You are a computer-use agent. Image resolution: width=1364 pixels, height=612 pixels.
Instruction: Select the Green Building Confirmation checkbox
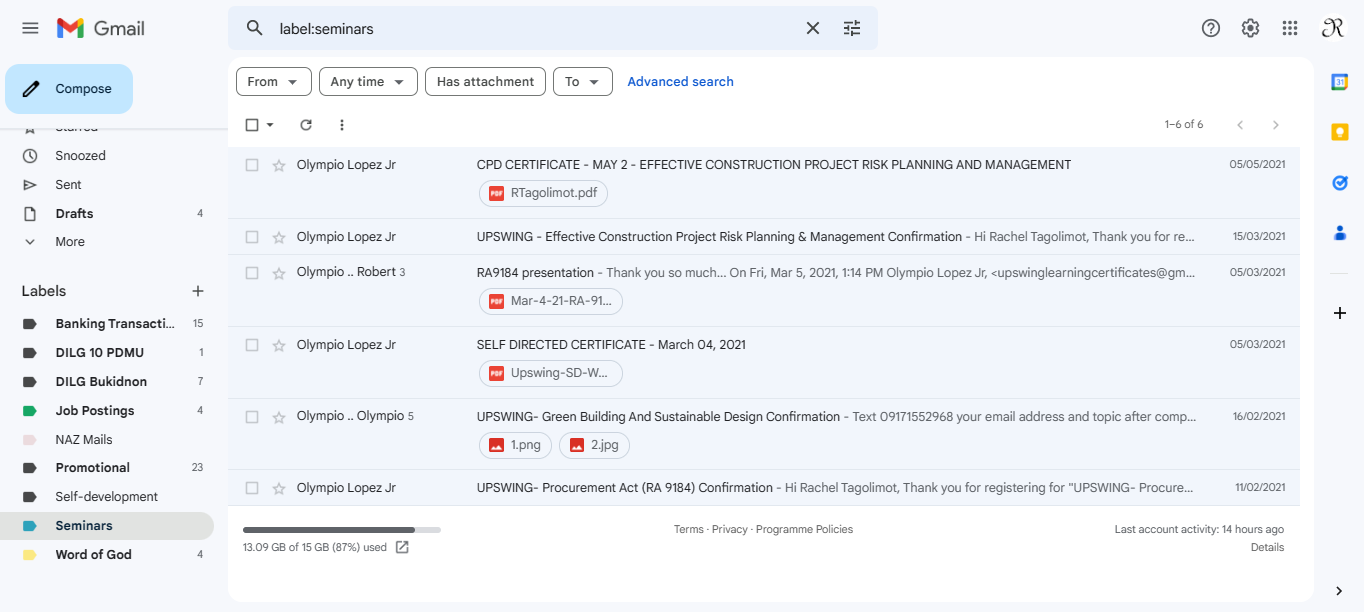252,417
